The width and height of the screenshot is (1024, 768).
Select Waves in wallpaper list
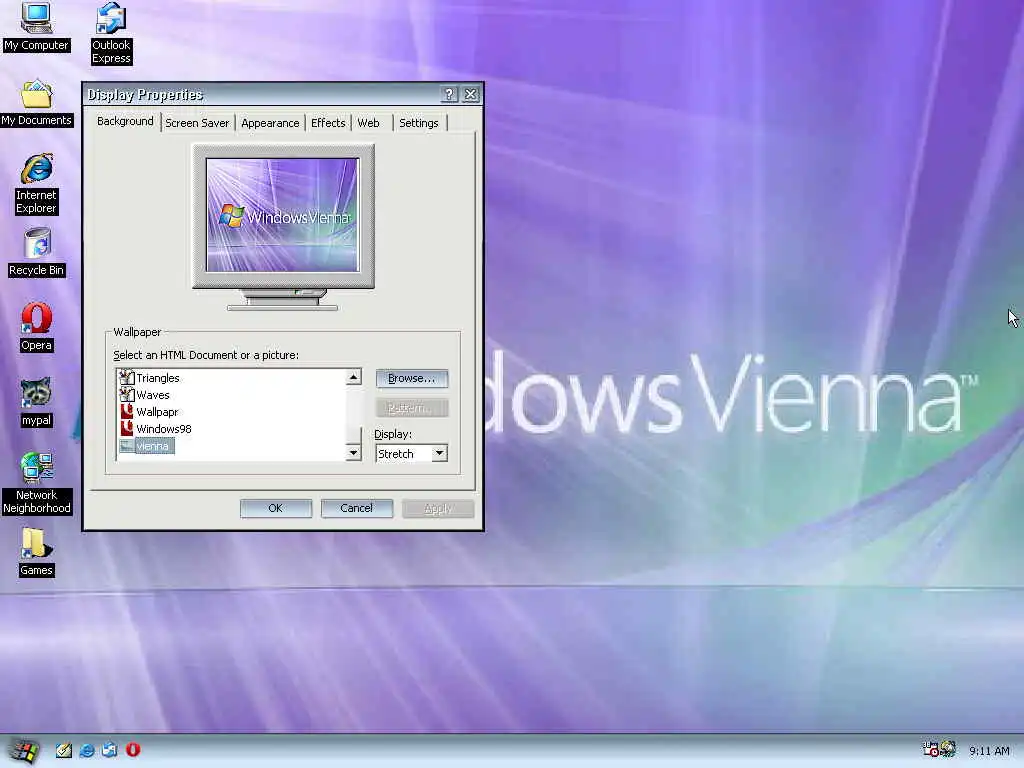coord(153,395)
